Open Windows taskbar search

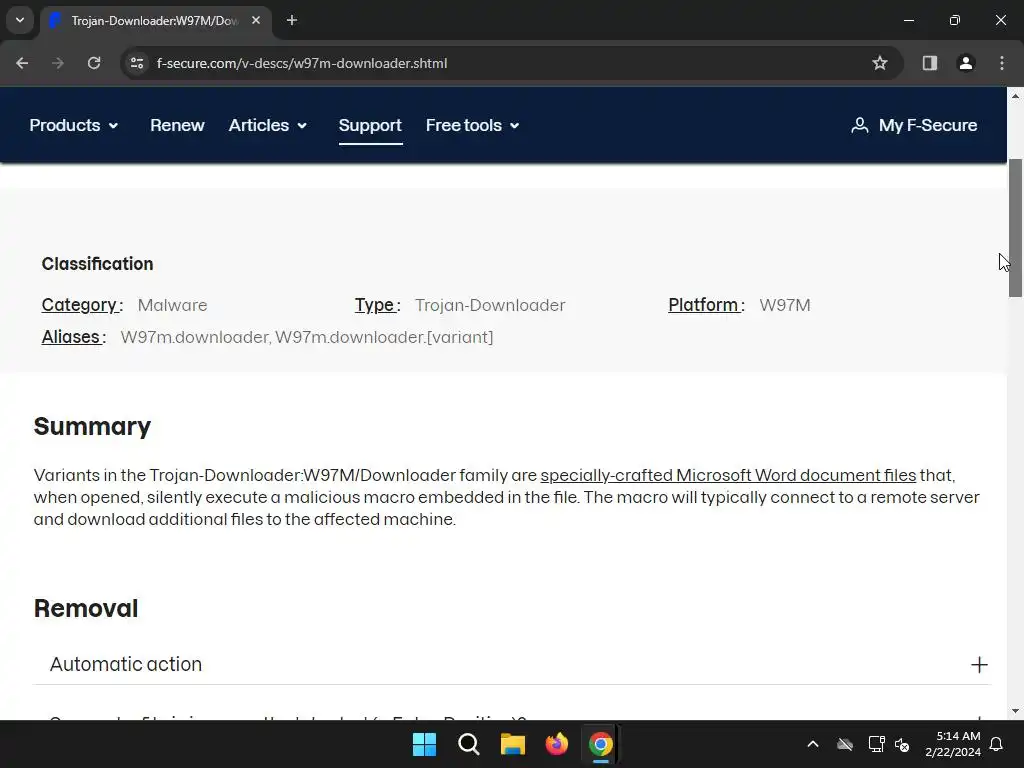tap(469, 744)
